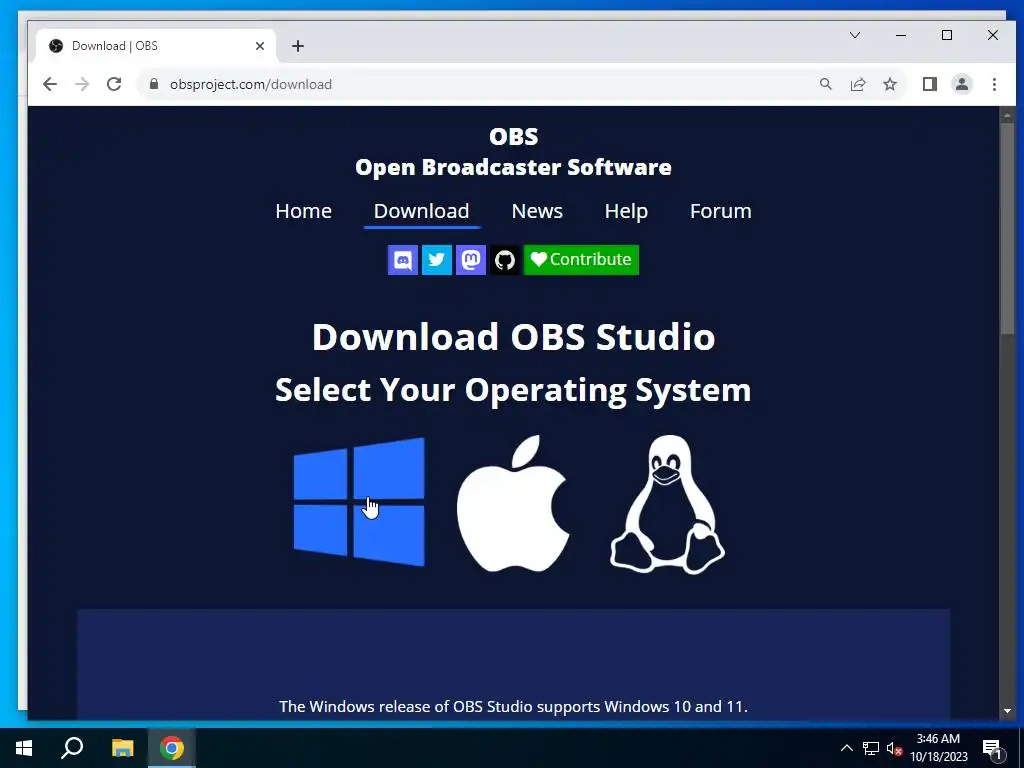Toggle the browser side panel
Image resolution: width=1024 pixels, height=768 pixels.
point(930,84)
